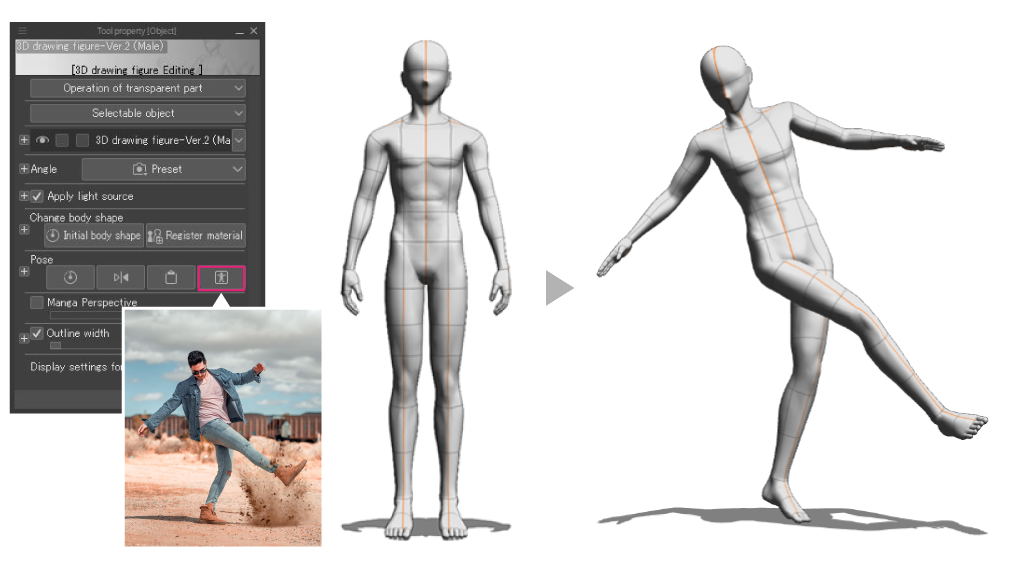Open the Angle Preset dropdown
The image size is (1024, 576).
163,169
